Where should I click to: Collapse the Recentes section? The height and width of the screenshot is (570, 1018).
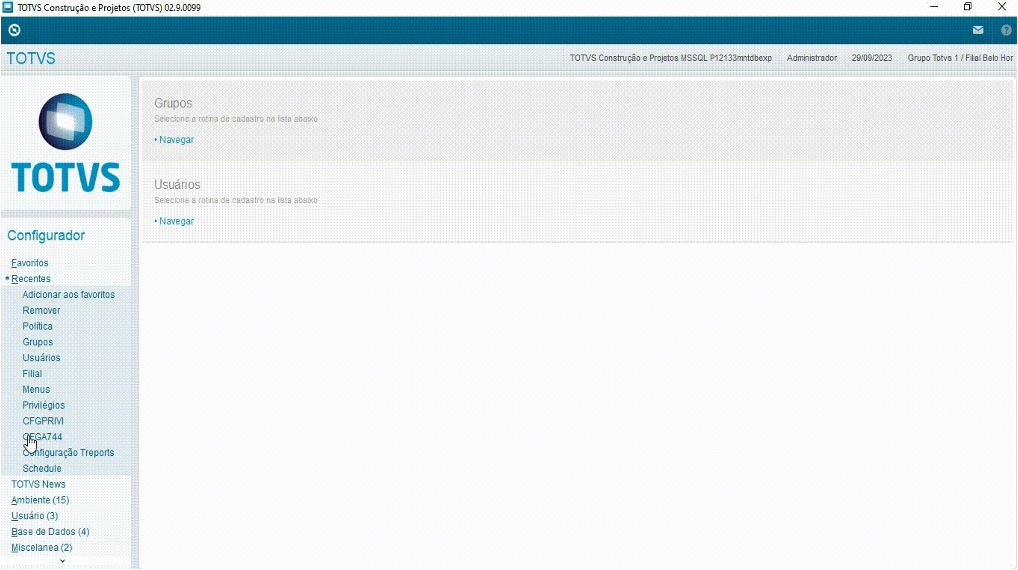tap(31, 279)
